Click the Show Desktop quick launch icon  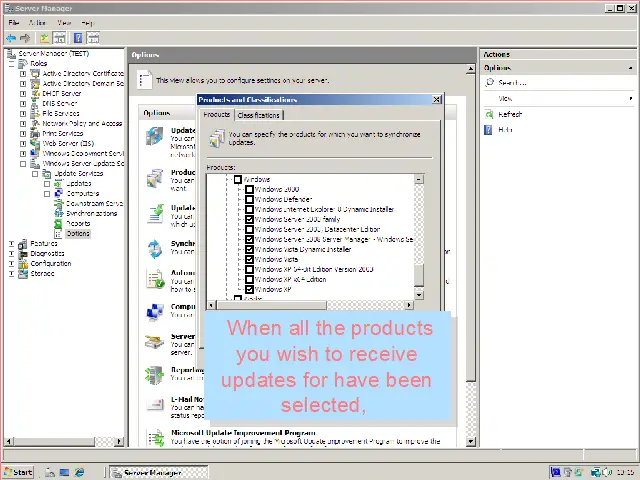[x=64, y=472]
